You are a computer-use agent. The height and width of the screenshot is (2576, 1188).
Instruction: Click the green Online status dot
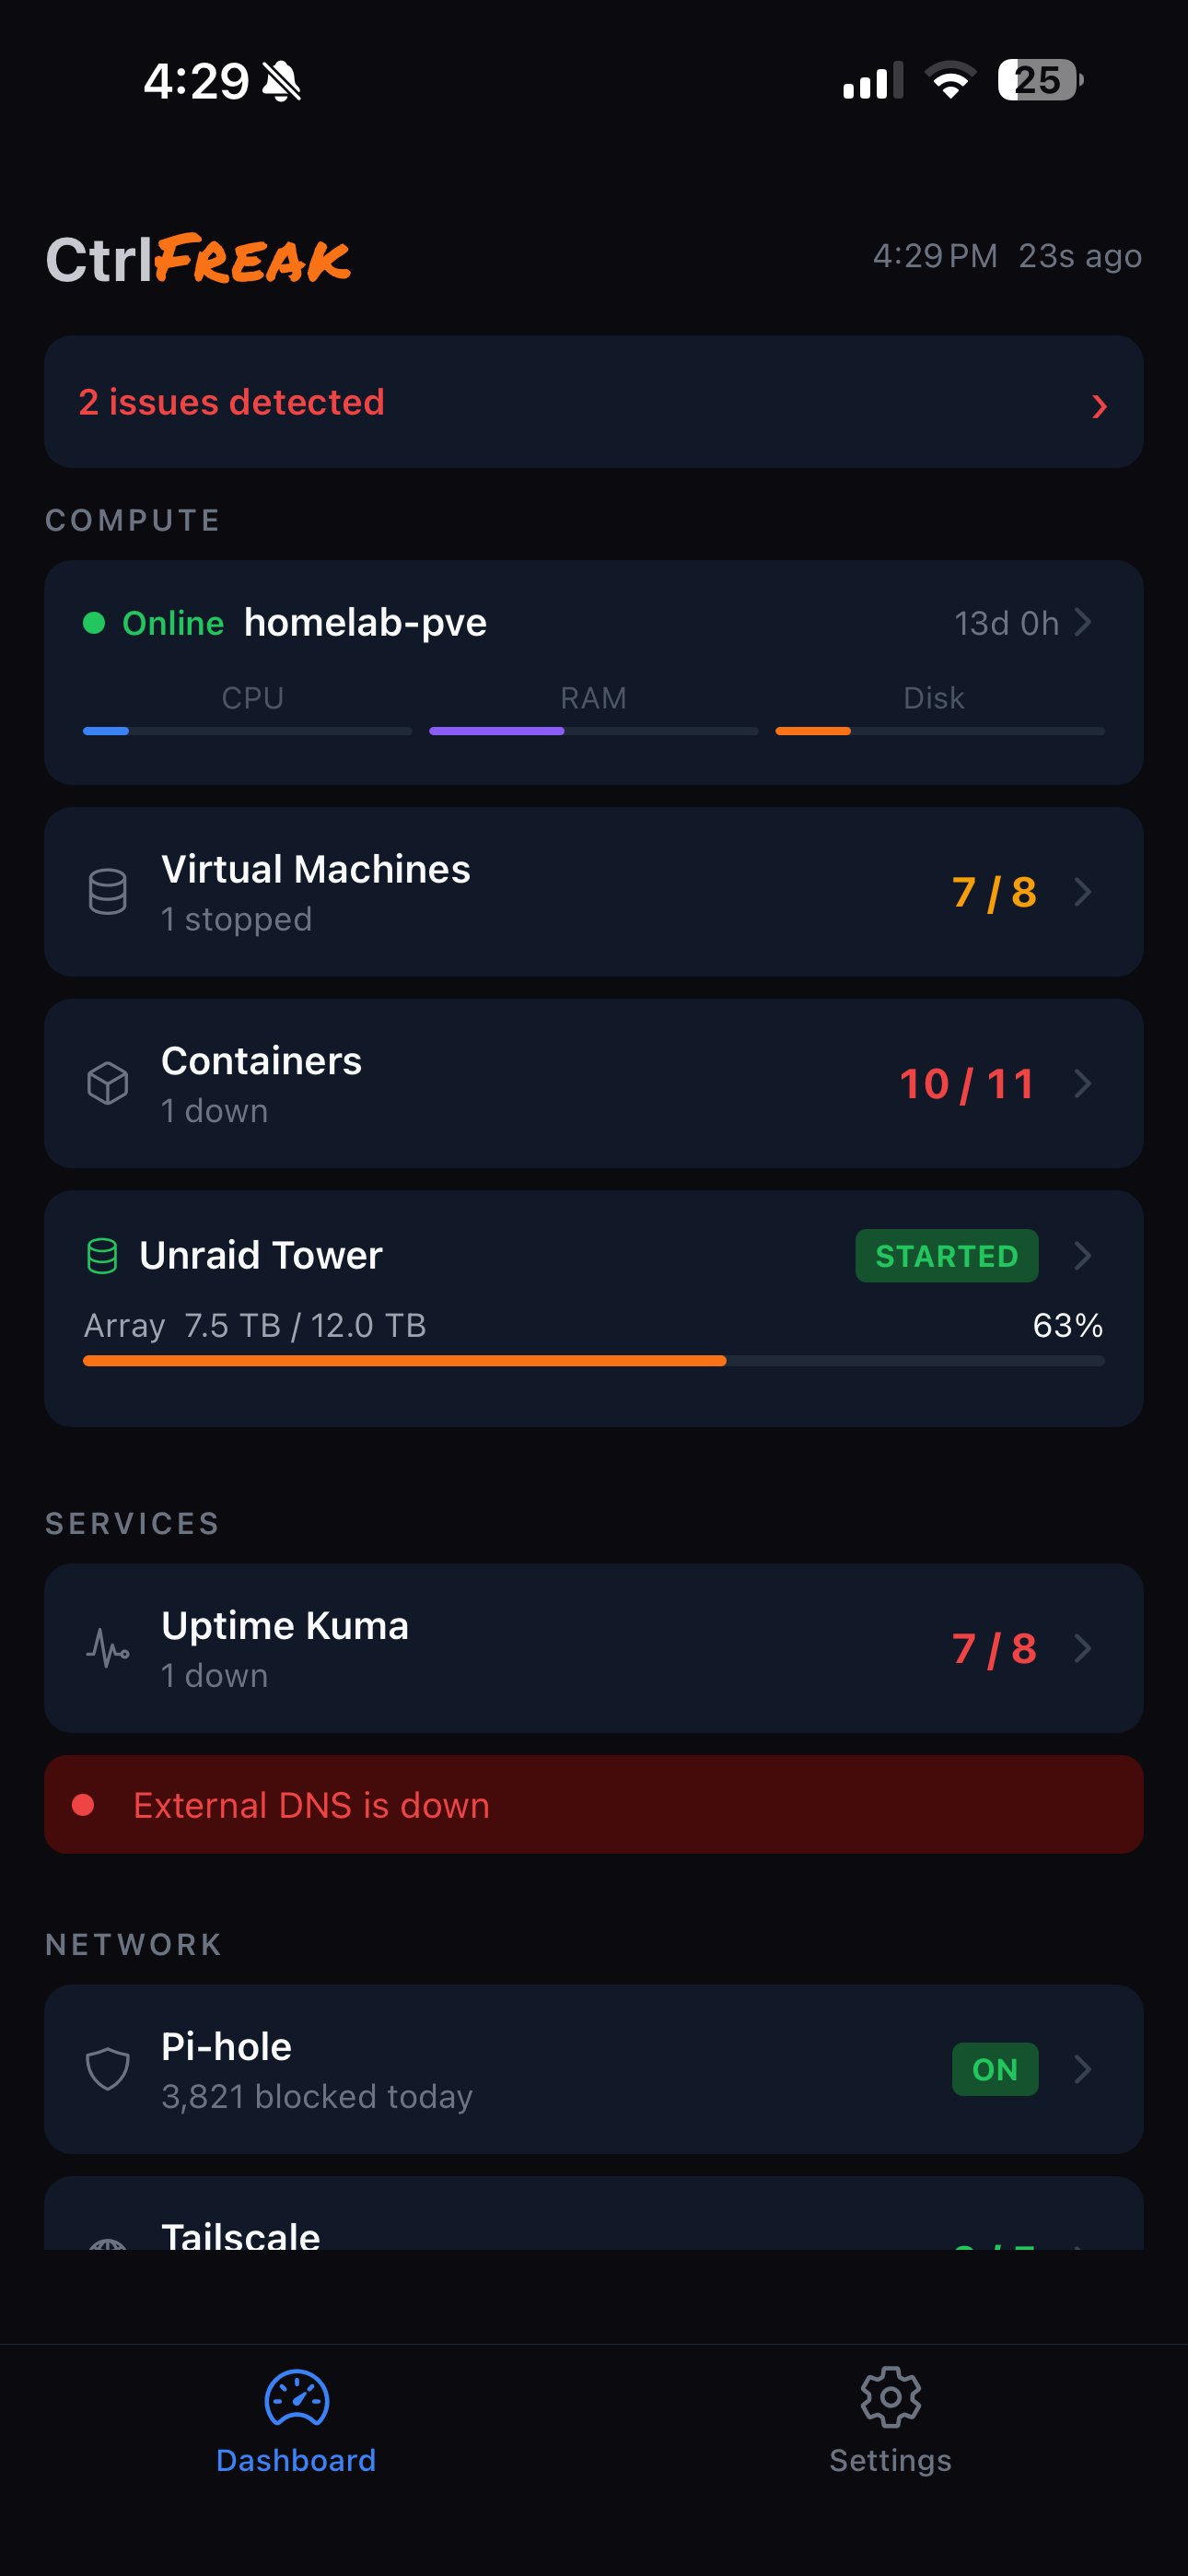tap(94, 622)
